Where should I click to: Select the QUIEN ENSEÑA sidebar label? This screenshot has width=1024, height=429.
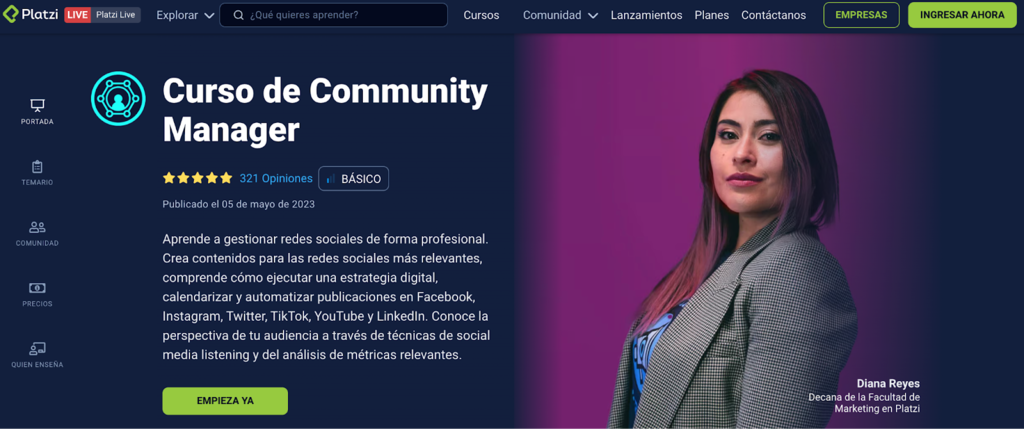37,364
